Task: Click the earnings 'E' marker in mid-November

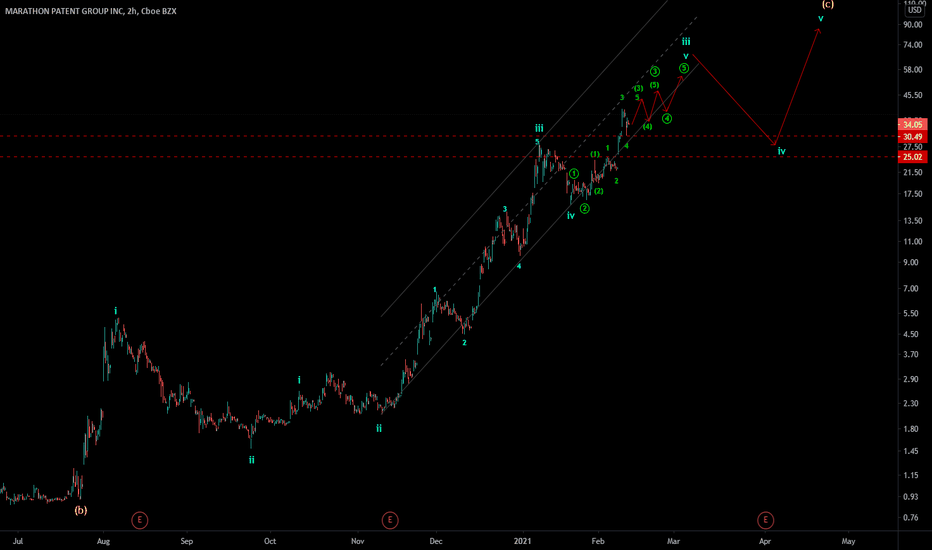Action: click(x=390, y=520)
